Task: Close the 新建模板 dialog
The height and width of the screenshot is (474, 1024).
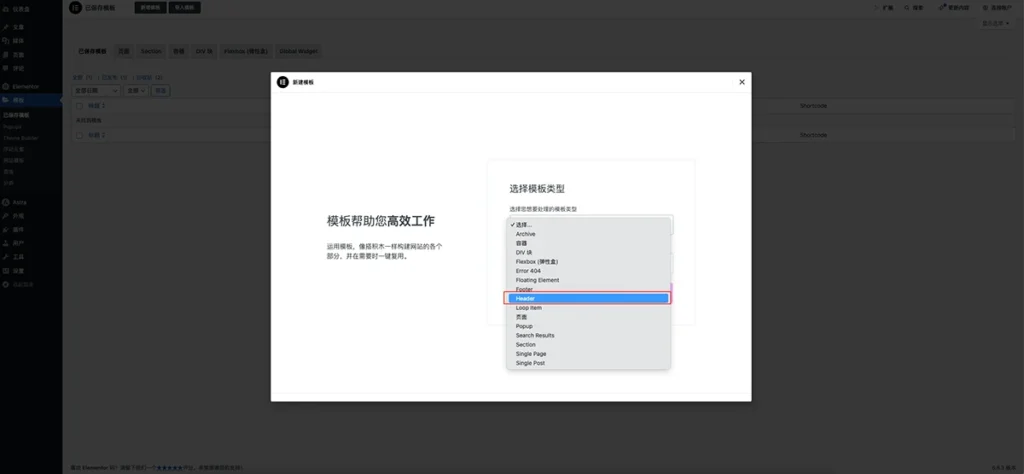Action: [741, 82]
